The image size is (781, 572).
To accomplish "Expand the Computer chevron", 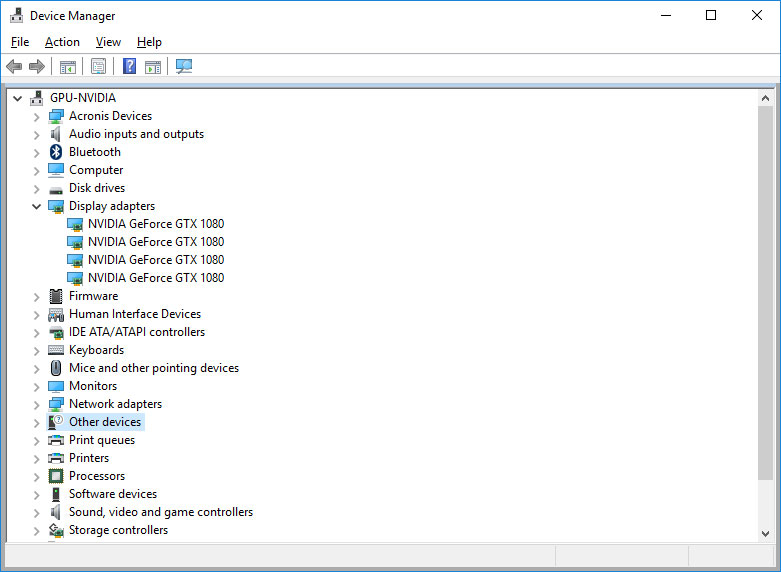I will click(36, 170).
